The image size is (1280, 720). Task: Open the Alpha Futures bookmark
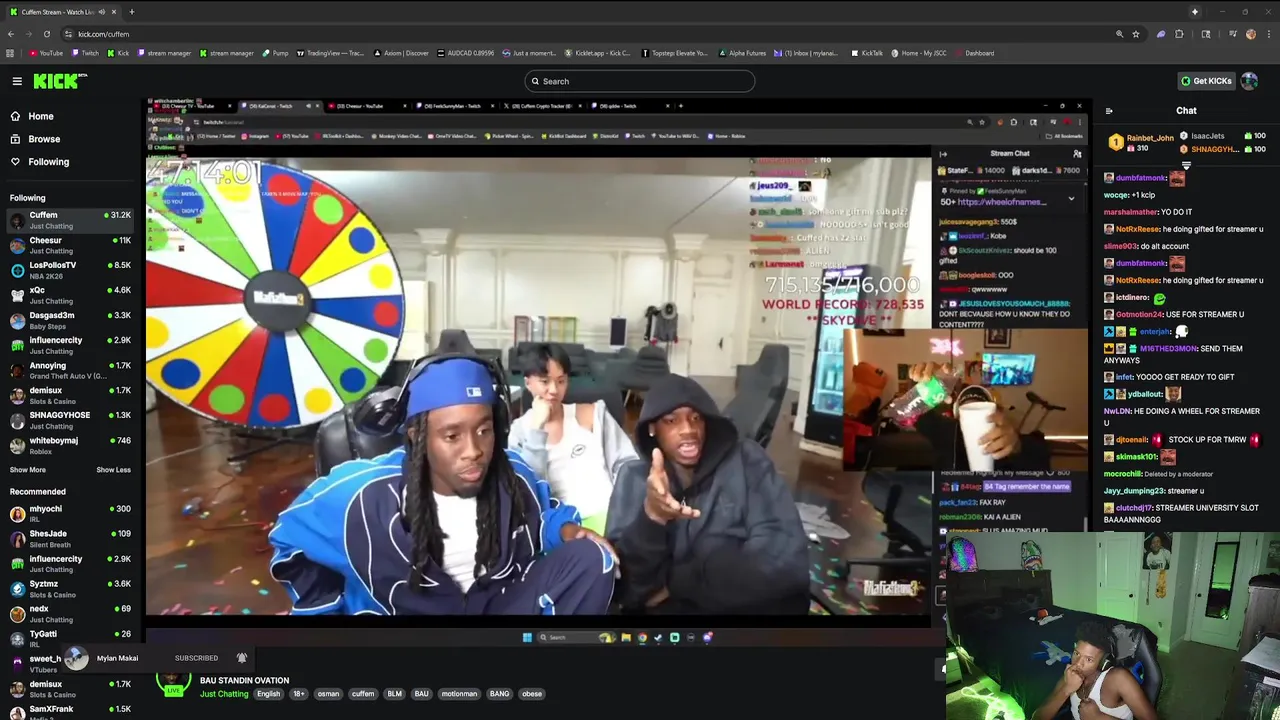click(742, 53)
